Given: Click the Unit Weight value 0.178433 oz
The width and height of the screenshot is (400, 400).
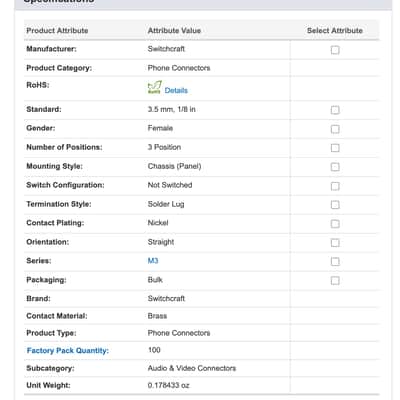Looking at the screenshot, I should [x=169, y=385].
